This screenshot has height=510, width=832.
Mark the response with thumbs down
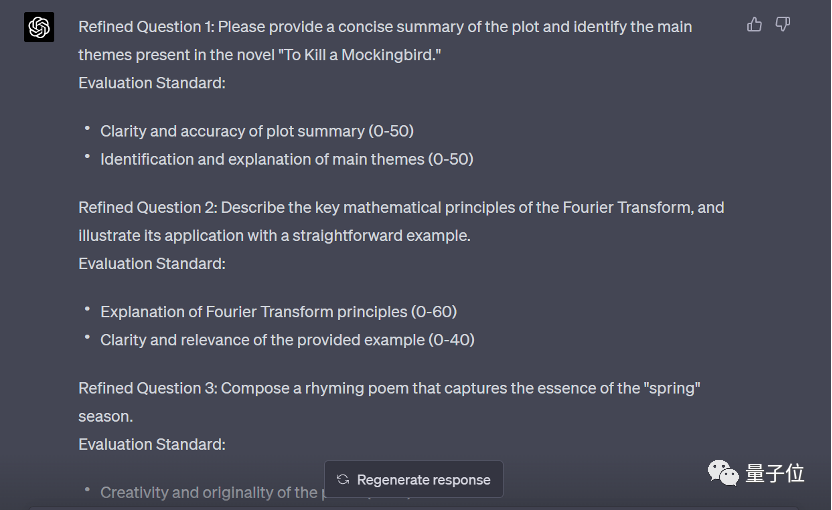[783, 24]
